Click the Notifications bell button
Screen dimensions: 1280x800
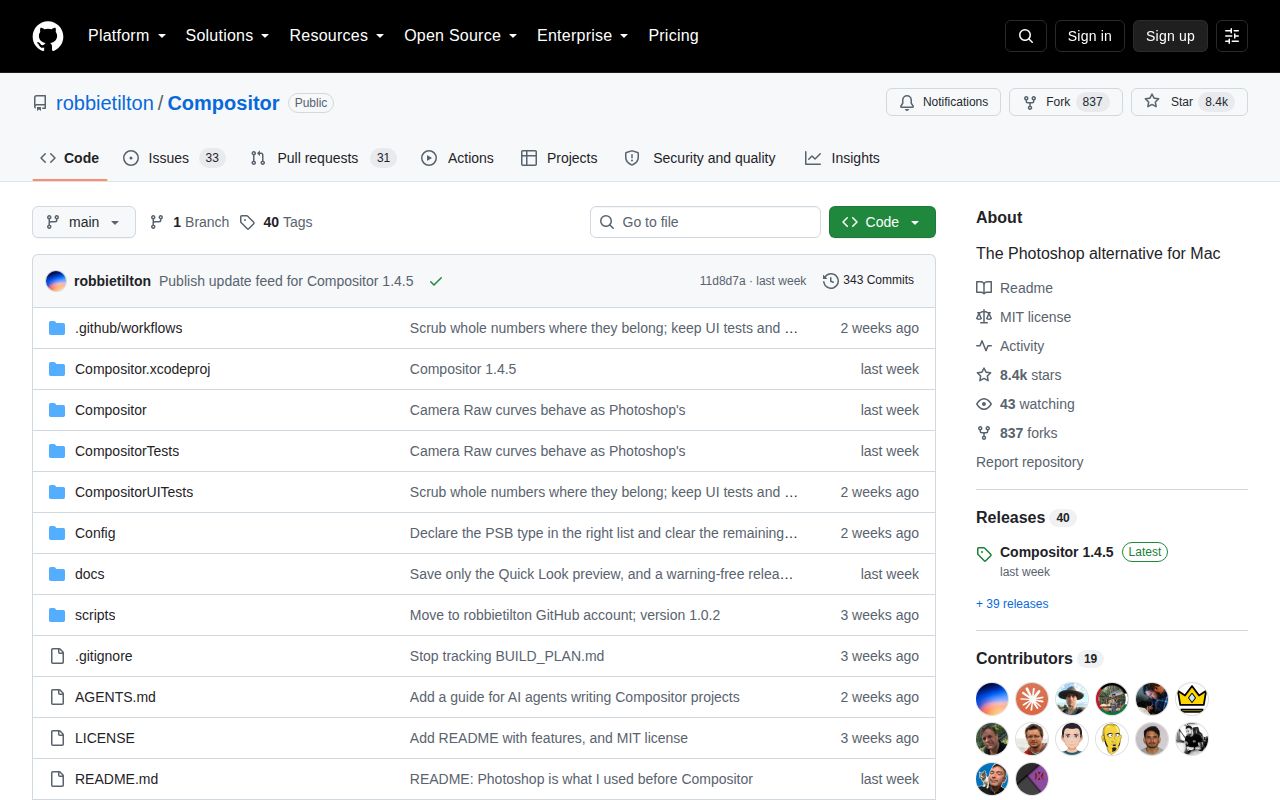tap(943, 102)
